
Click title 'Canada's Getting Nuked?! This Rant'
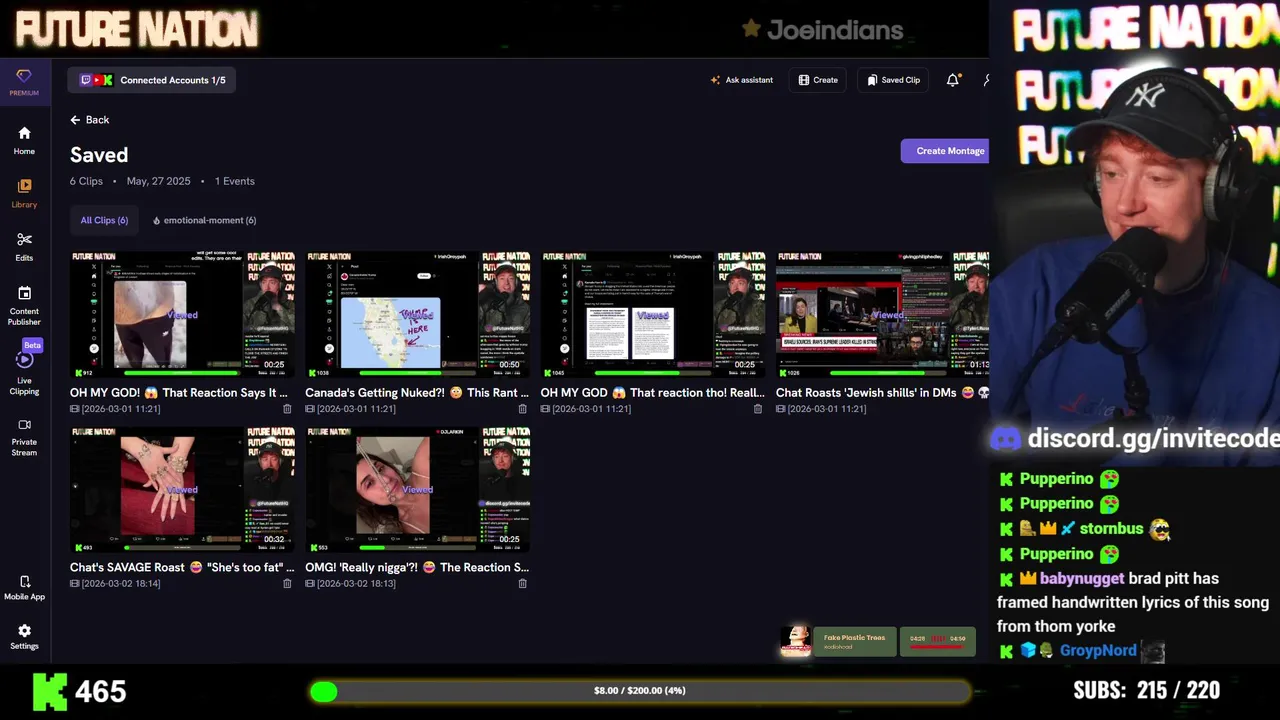[x=417, y=393]
